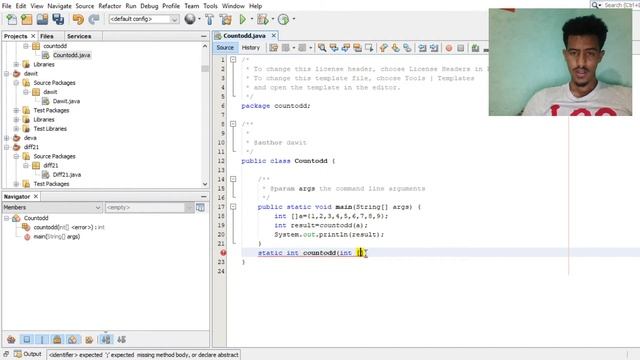The image size is (640, 360).
Task: Close the Countodd.java editor tab
Action: coord(274,36)
